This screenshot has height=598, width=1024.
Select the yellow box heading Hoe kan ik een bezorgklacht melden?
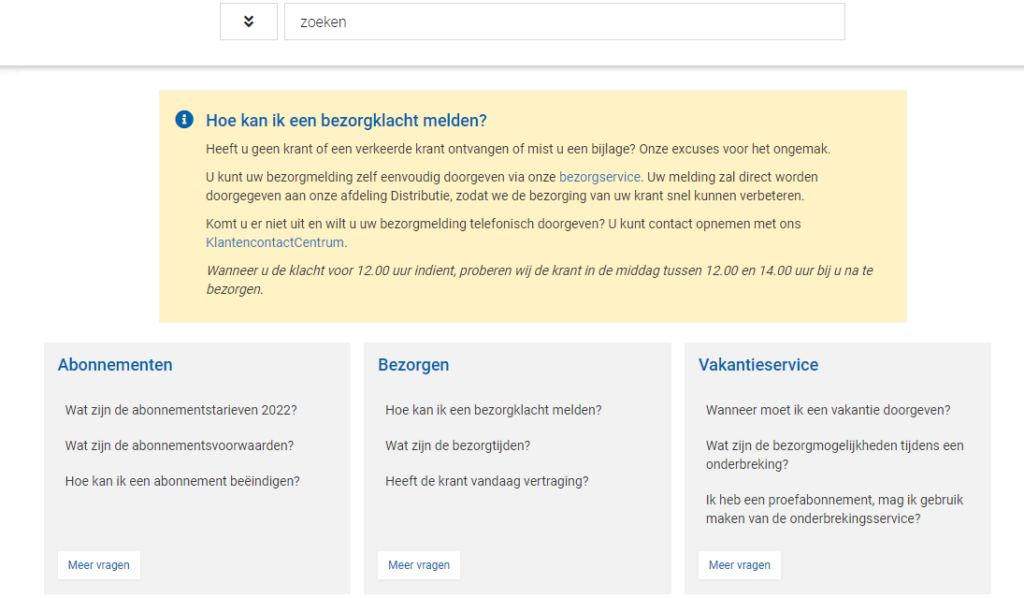tap(346, 120)
